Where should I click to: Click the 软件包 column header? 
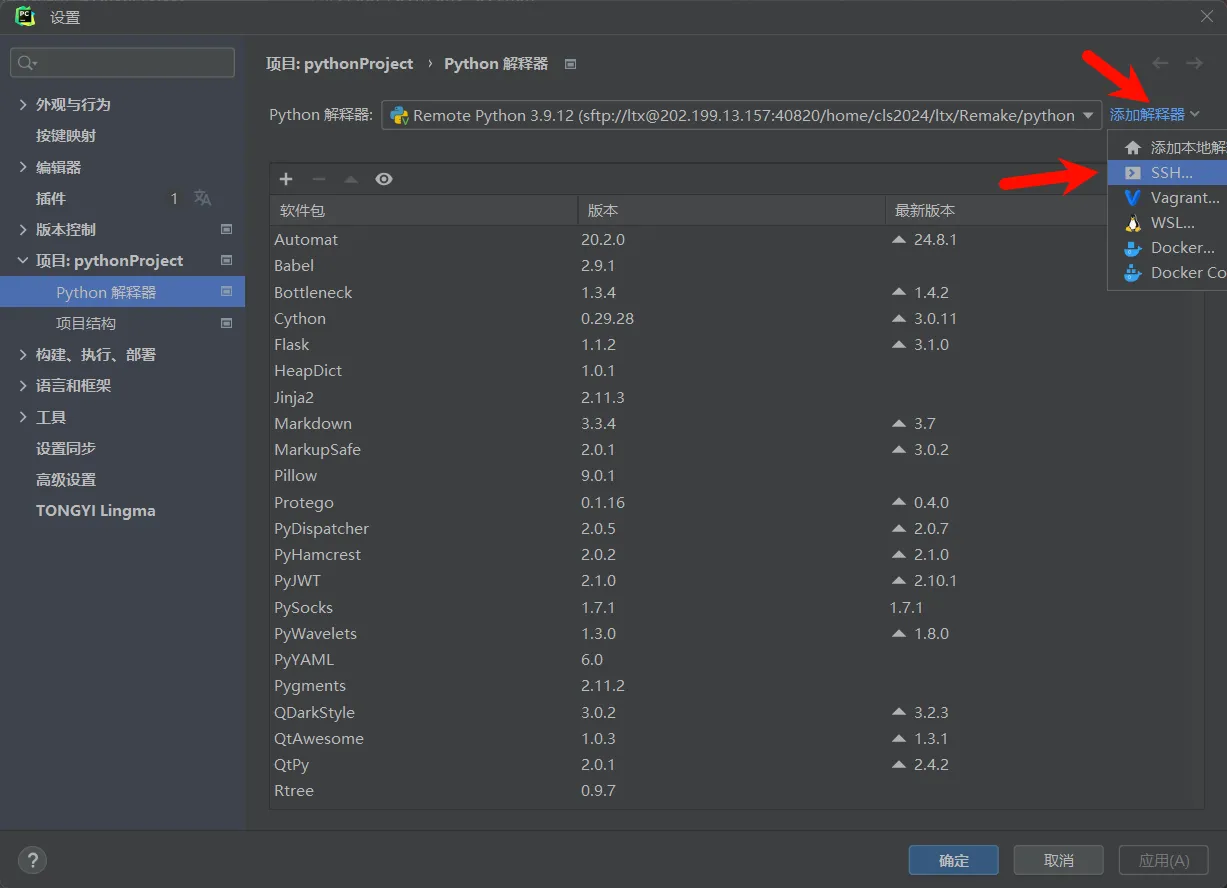[423, 211]
